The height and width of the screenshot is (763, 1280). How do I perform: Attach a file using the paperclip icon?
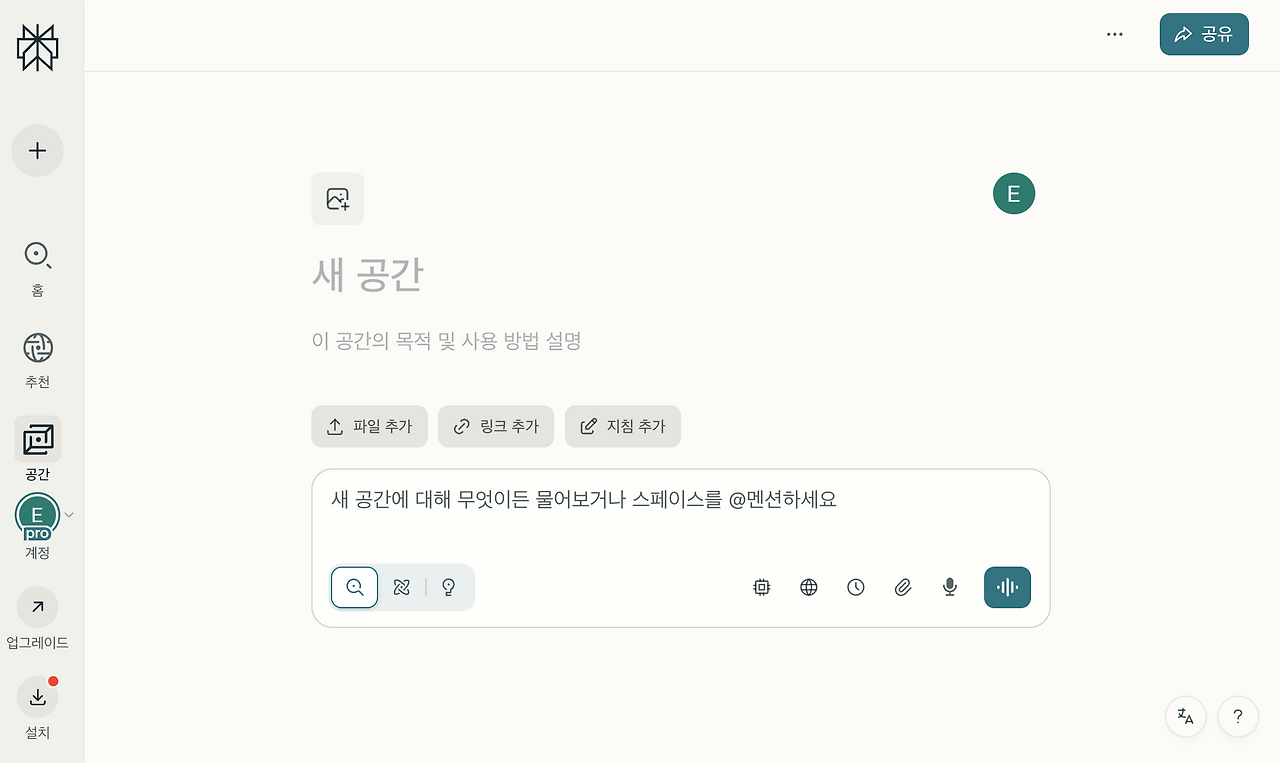[x=902, y=587]
